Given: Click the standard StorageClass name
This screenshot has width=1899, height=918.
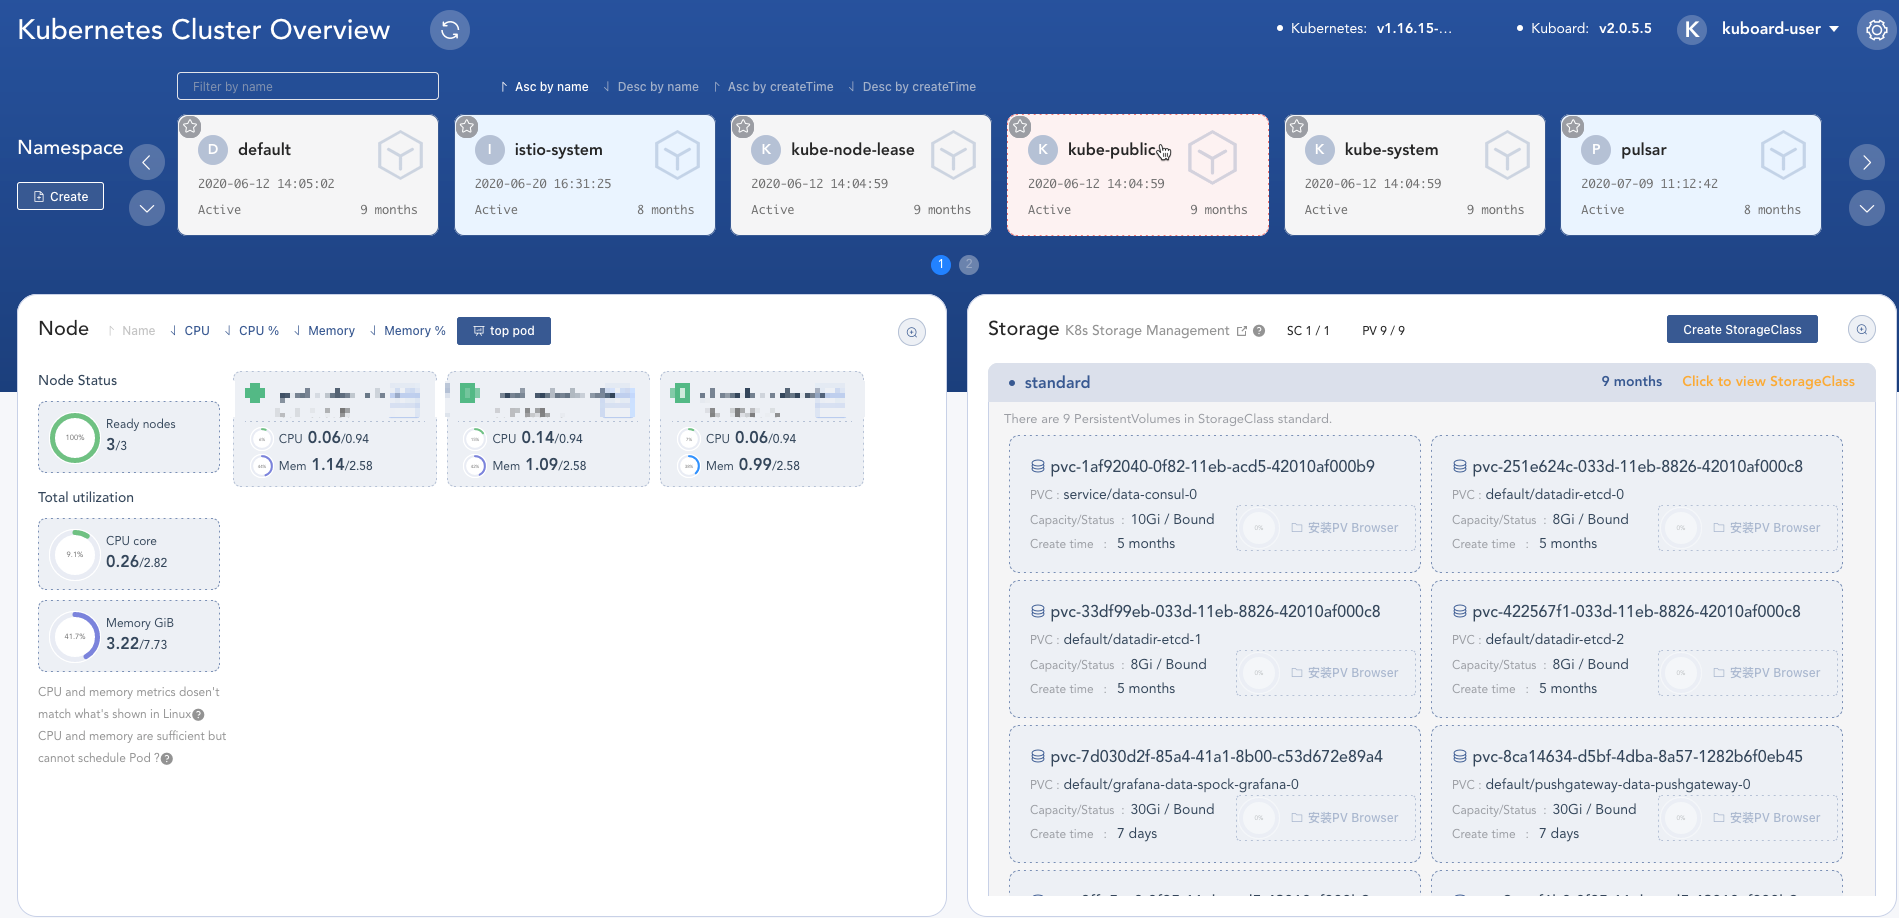Looking at the screenshot, I should point(1057,383).
